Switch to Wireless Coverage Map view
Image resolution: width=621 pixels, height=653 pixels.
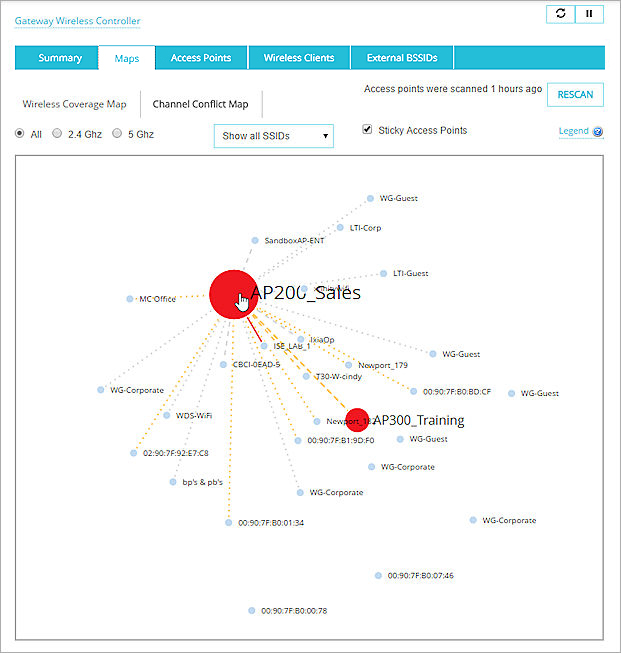[75, 104]
